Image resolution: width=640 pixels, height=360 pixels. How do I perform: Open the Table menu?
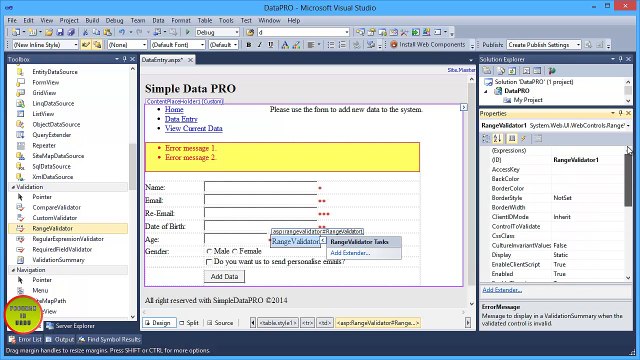pos(205,20)
